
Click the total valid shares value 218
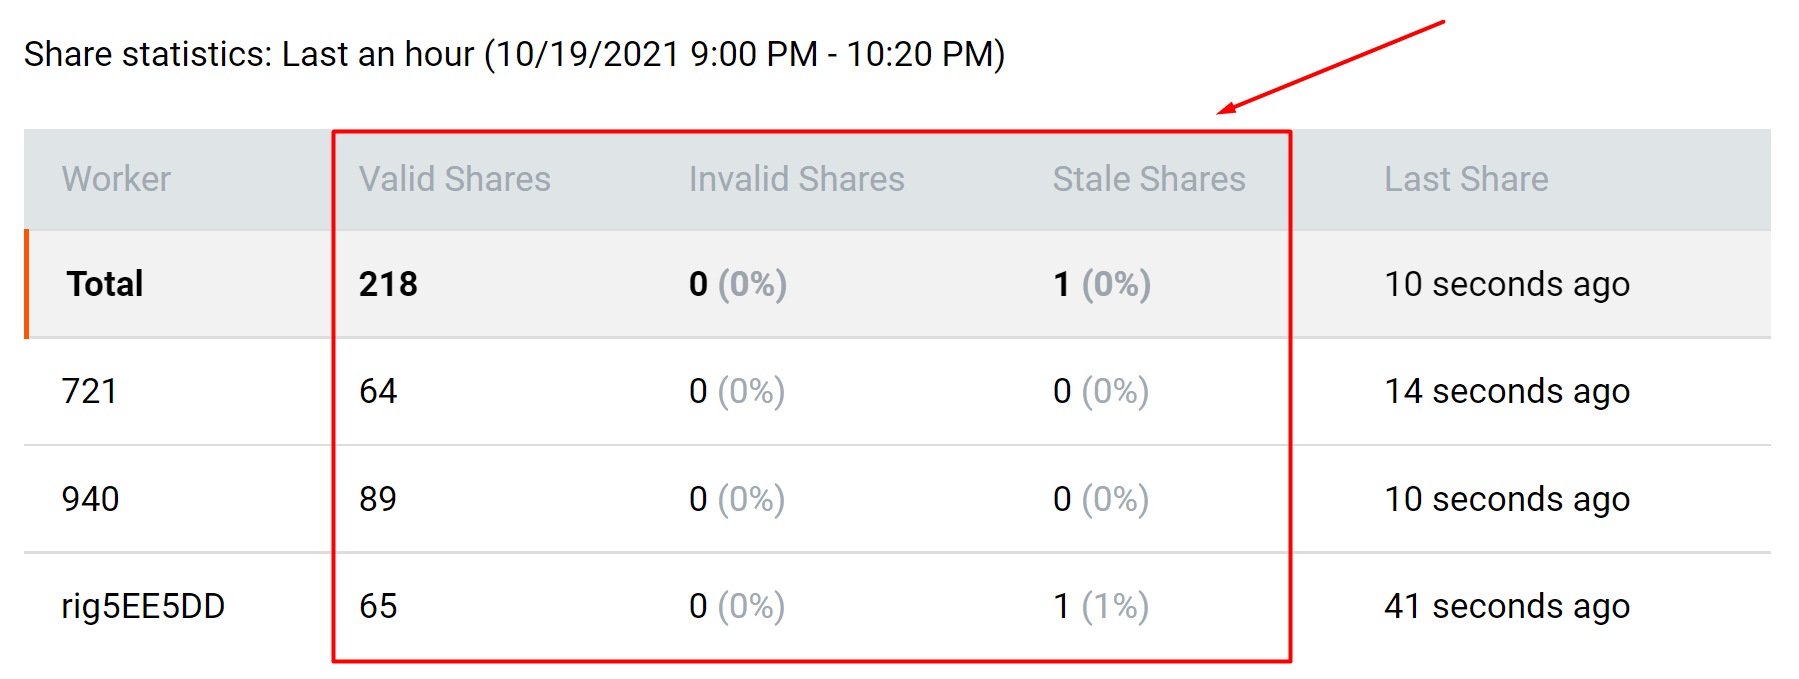(x=388, y=284)
